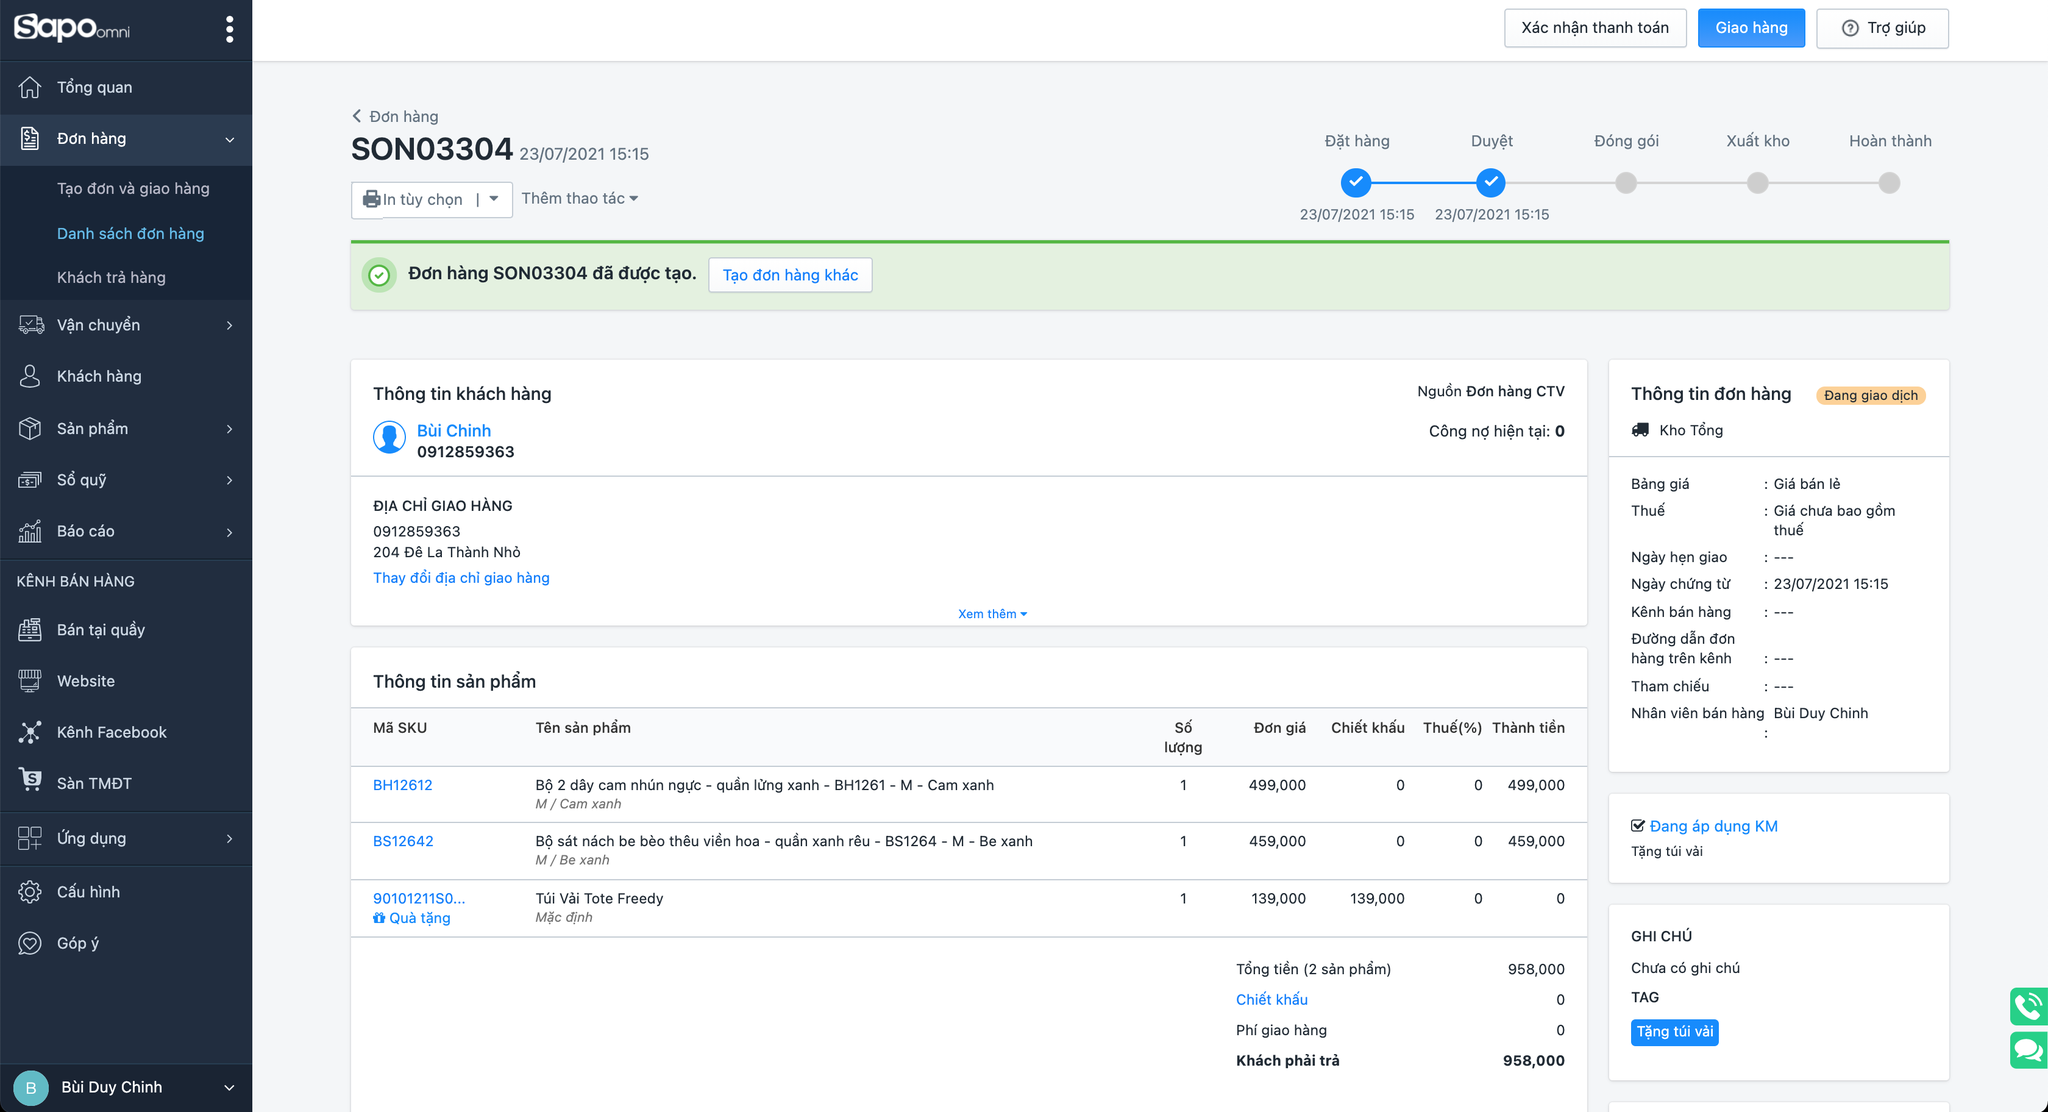
Task: Open the Sàn TMĐT shopping icon
Action: (x=30, y=781)
